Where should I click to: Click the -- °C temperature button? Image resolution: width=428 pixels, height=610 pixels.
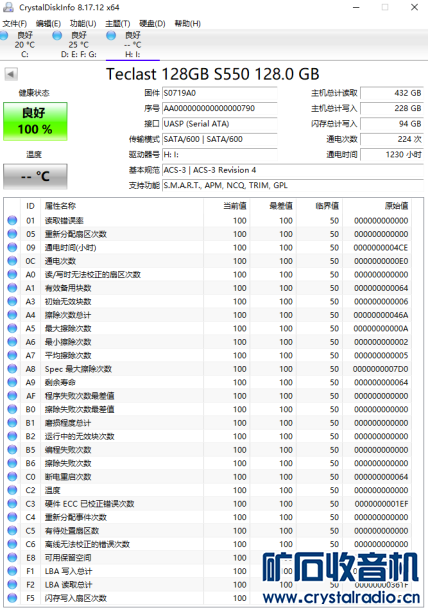[35, 177]
